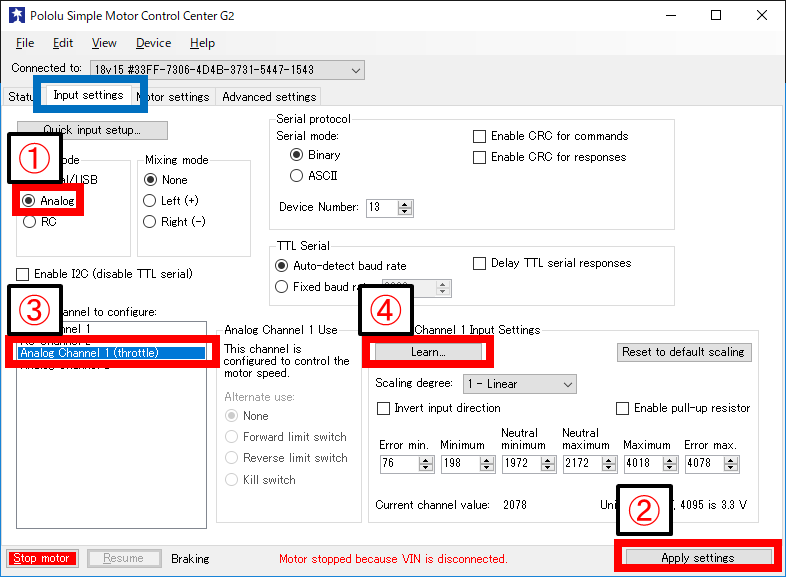The image size is (786, 577).
Task: Decrease the Device Number with down arrow
Action: pos(405,212)
